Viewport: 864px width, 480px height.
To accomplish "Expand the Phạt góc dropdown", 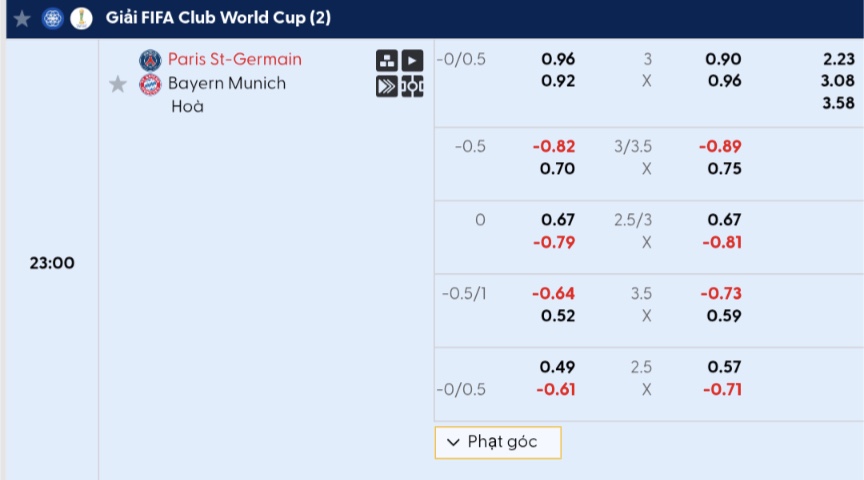I will [x=498, y=443].
